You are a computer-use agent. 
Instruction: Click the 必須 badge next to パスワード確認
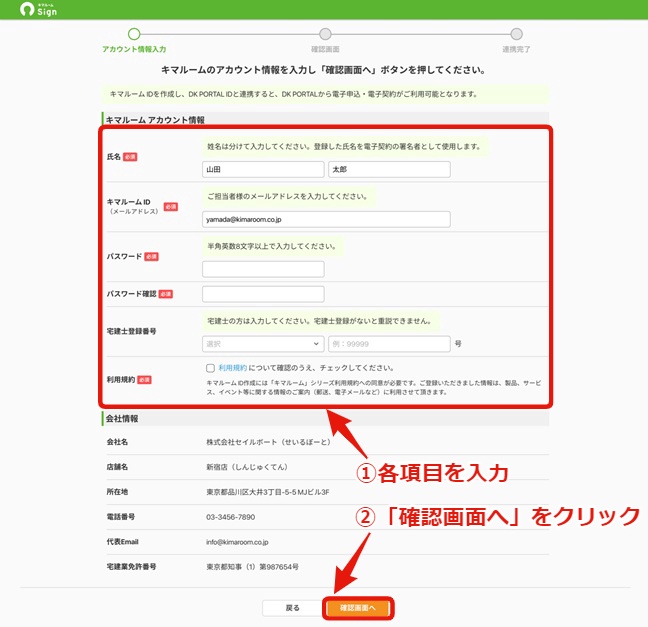[x=165, y=294]
